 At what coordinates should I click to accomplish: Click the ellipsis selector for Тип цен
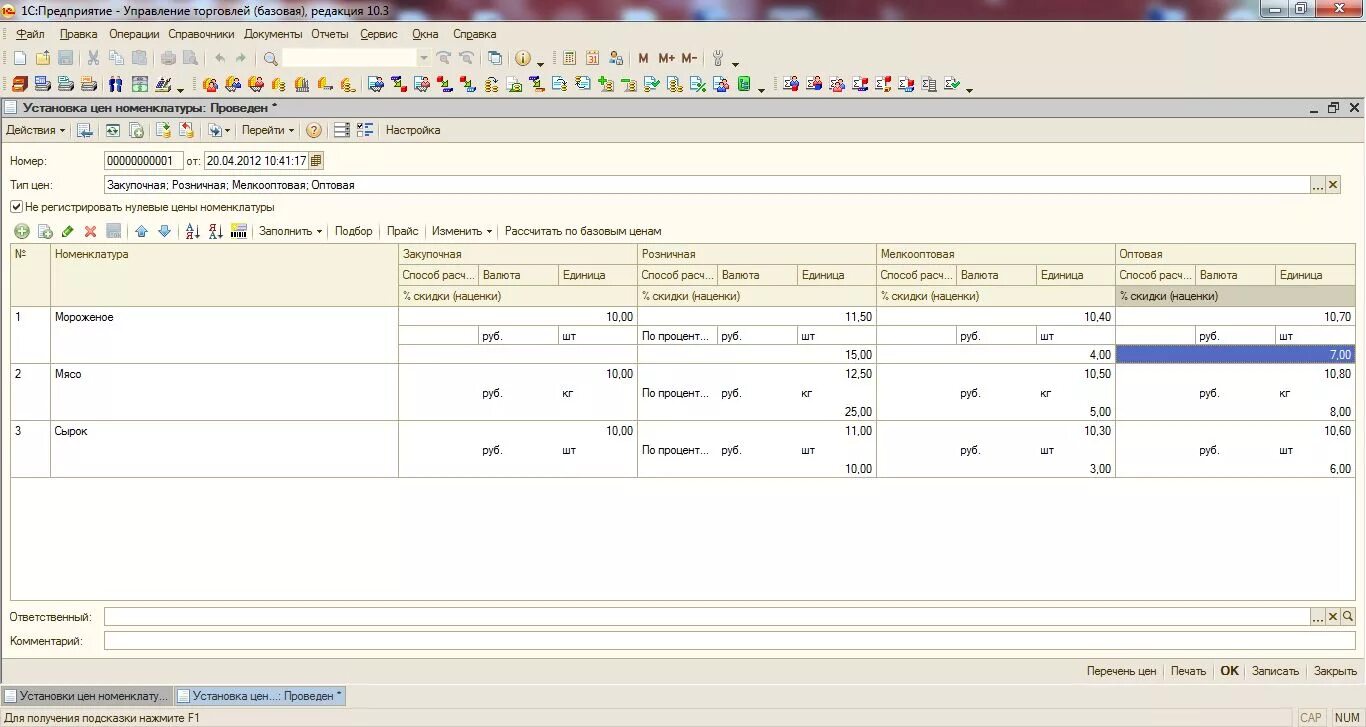tap(1318, 185)
